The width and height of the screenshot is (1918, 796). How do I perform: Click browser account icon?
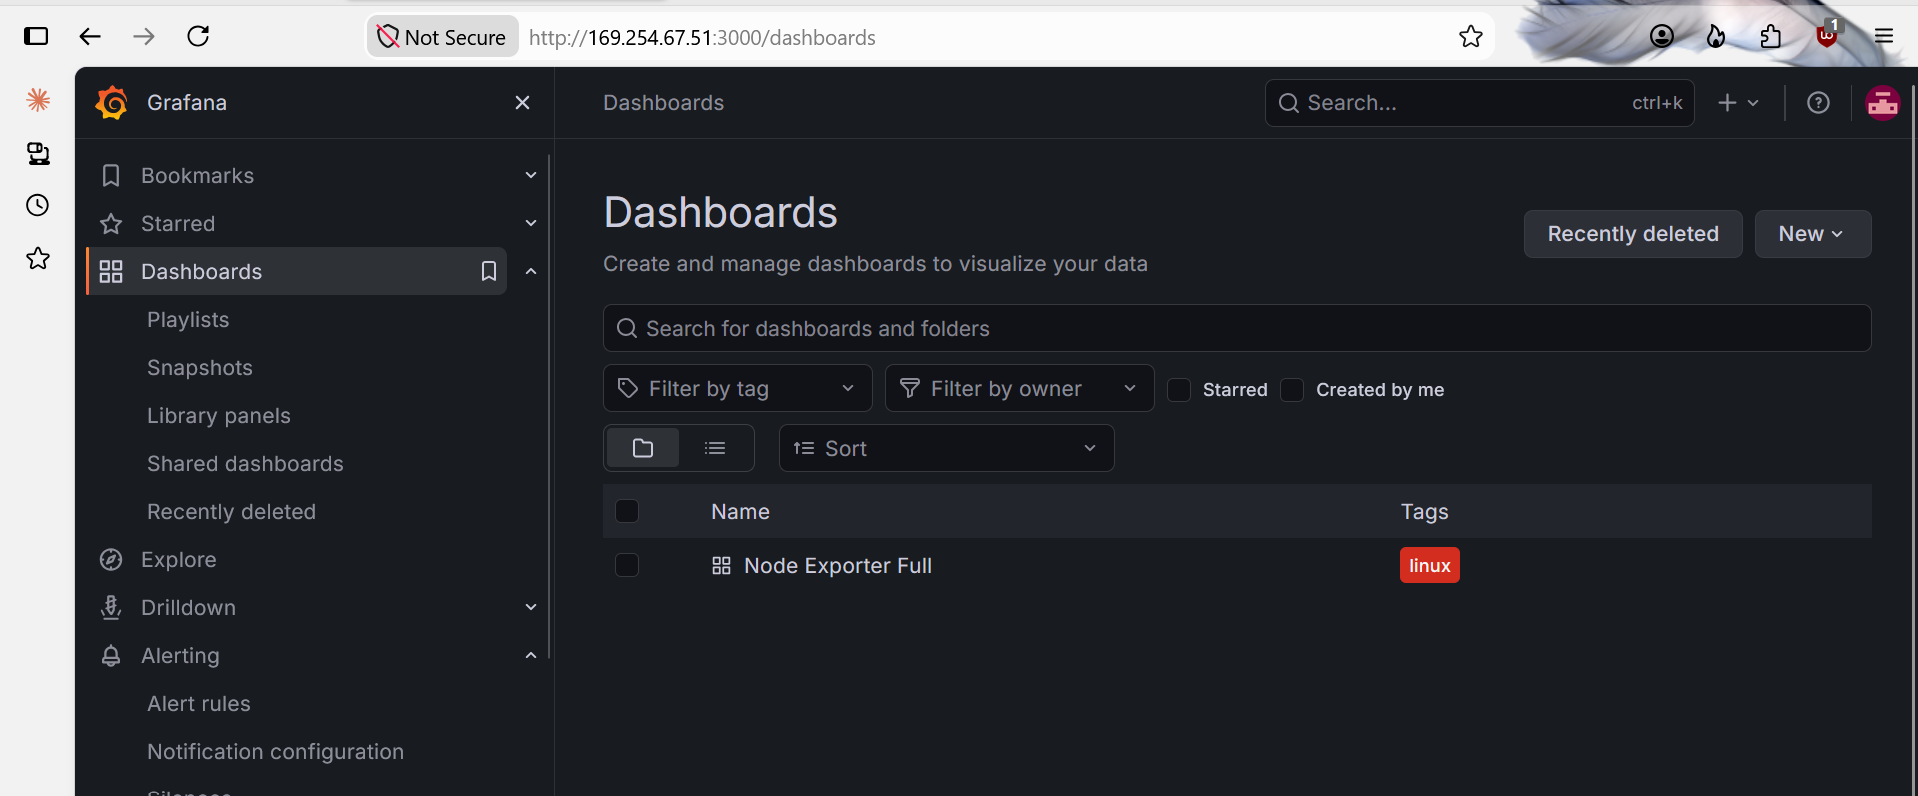click(1662, 37)
